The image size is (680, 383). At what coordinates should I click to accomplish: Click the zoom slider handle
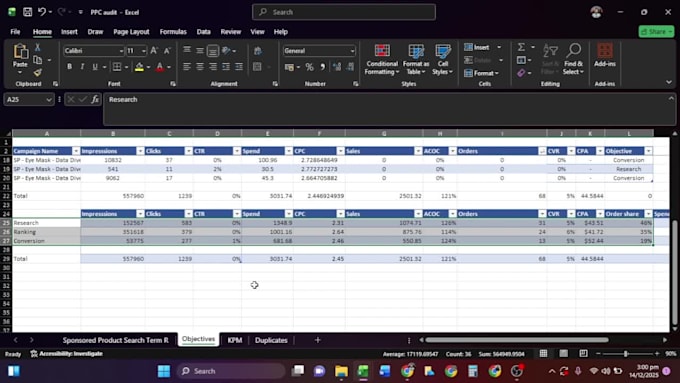click(625, 354)
